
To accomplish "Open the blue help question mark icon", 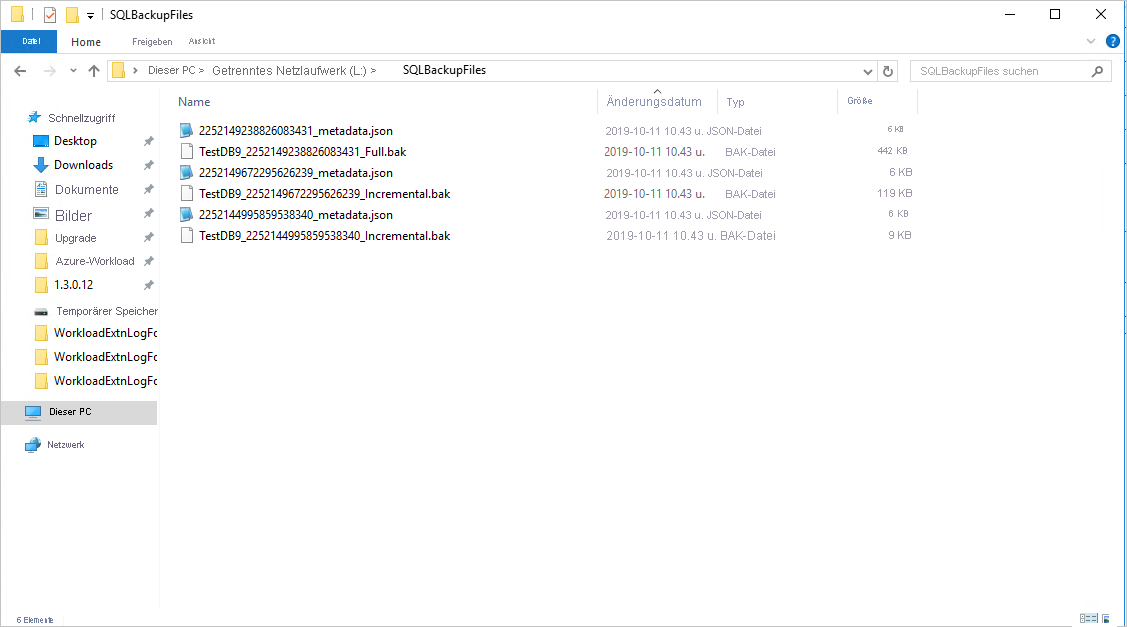I will (x=1112, y=42).
